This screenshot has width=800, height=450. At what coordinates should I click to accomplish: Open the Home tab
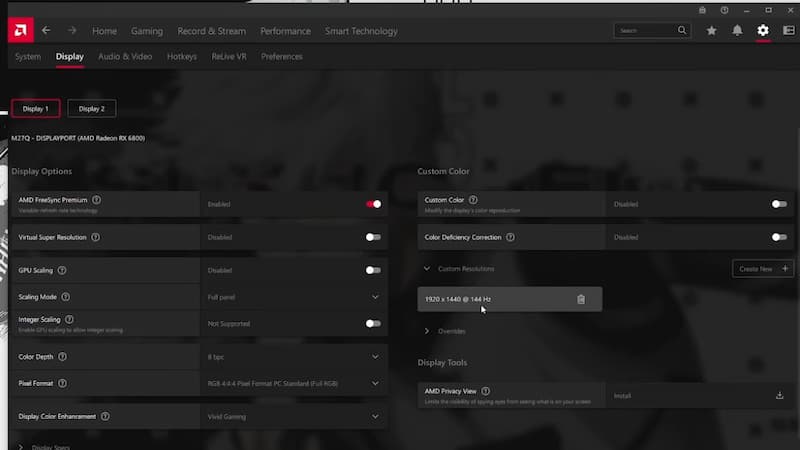pos(105,31)
